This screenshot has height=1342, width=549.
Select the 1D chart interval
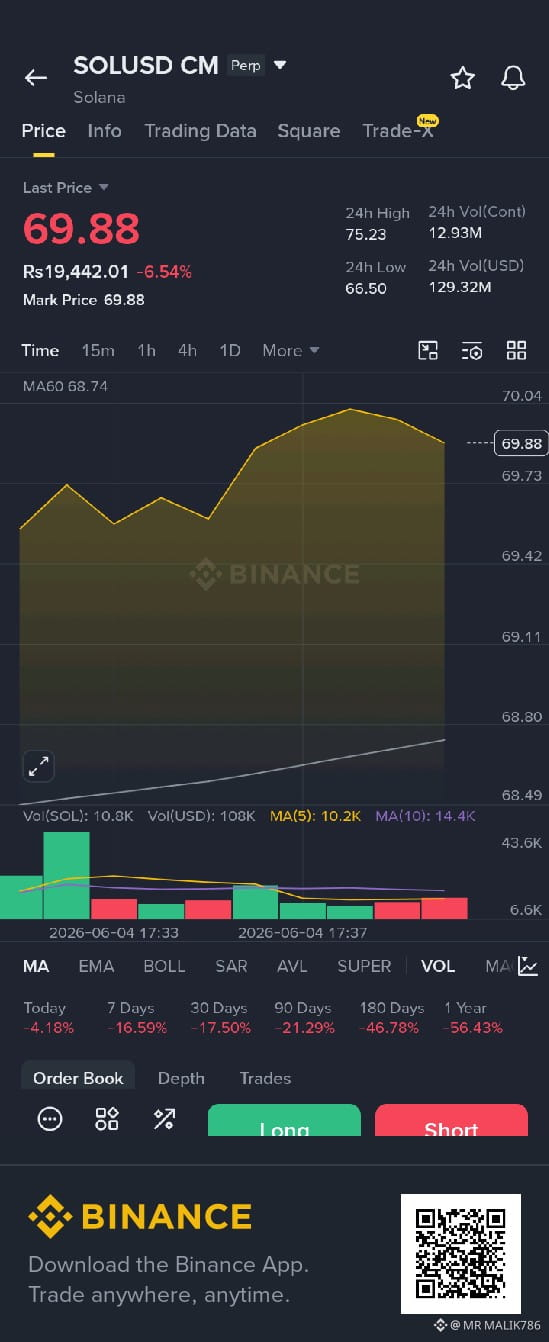(x=230, y=350)
